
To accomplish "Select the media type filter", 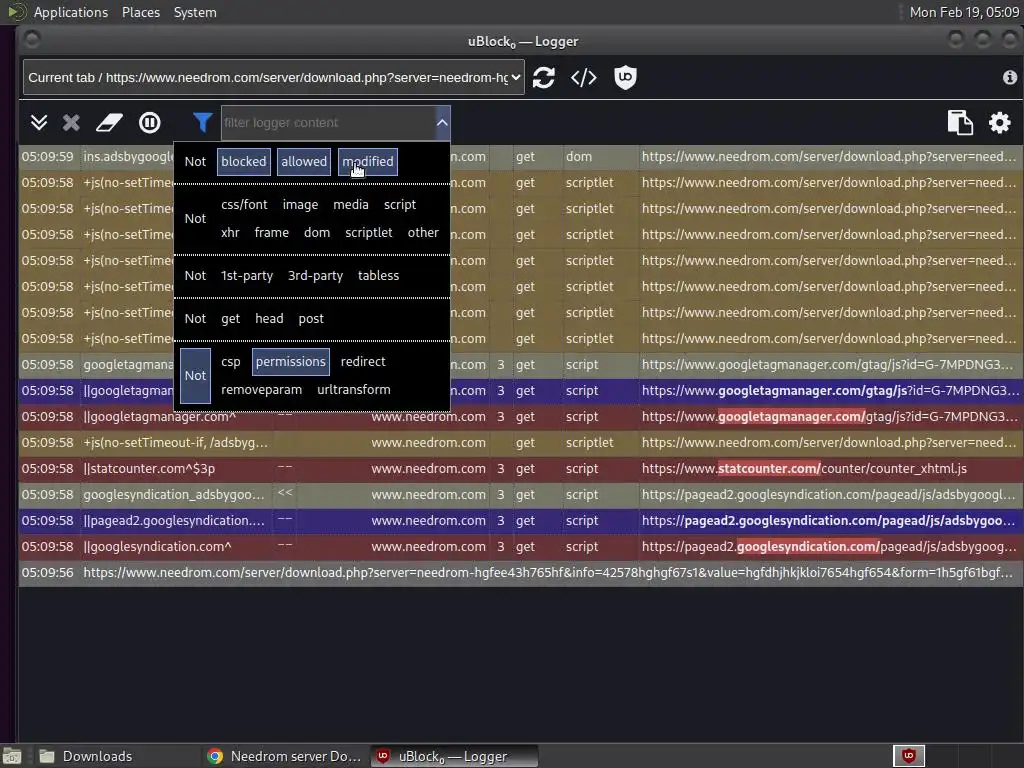I will pyautogui.click(x=351, y=204).
